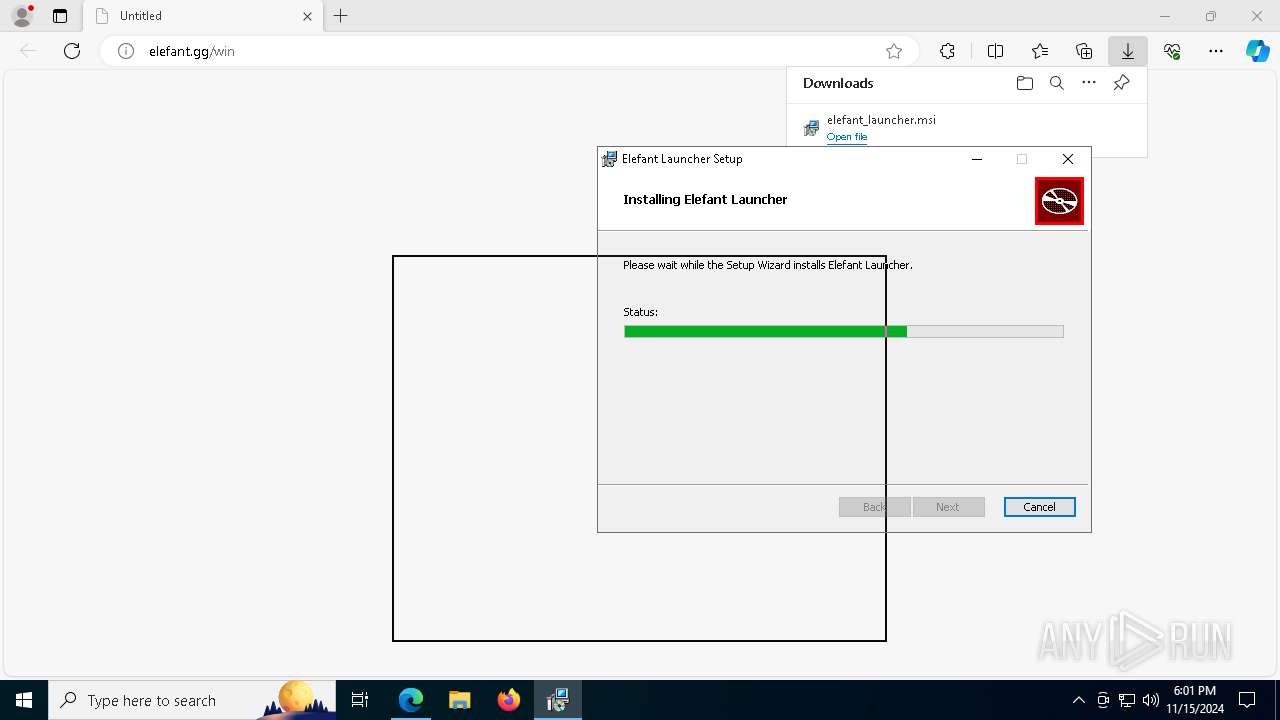Focus the address bar showing elefant.gg/win
Image resolution: width=1280 pixels, height=720 pixels.
pos(510,51)
